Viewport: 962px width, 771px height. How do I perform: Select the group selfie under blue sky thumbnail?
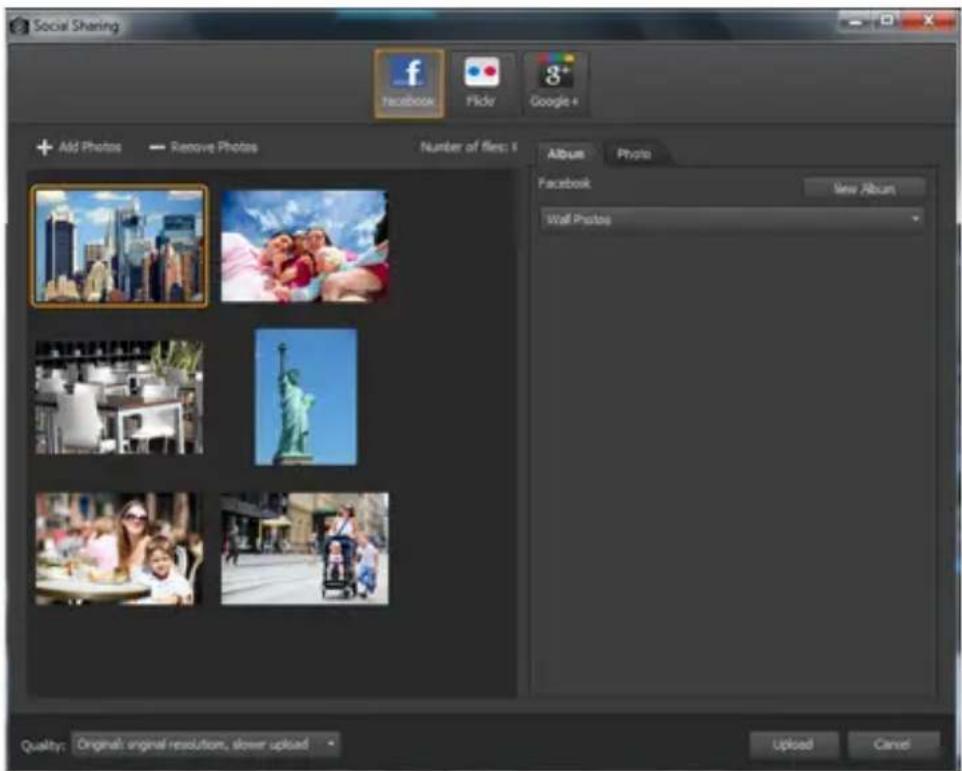click(x=304, y=245)
